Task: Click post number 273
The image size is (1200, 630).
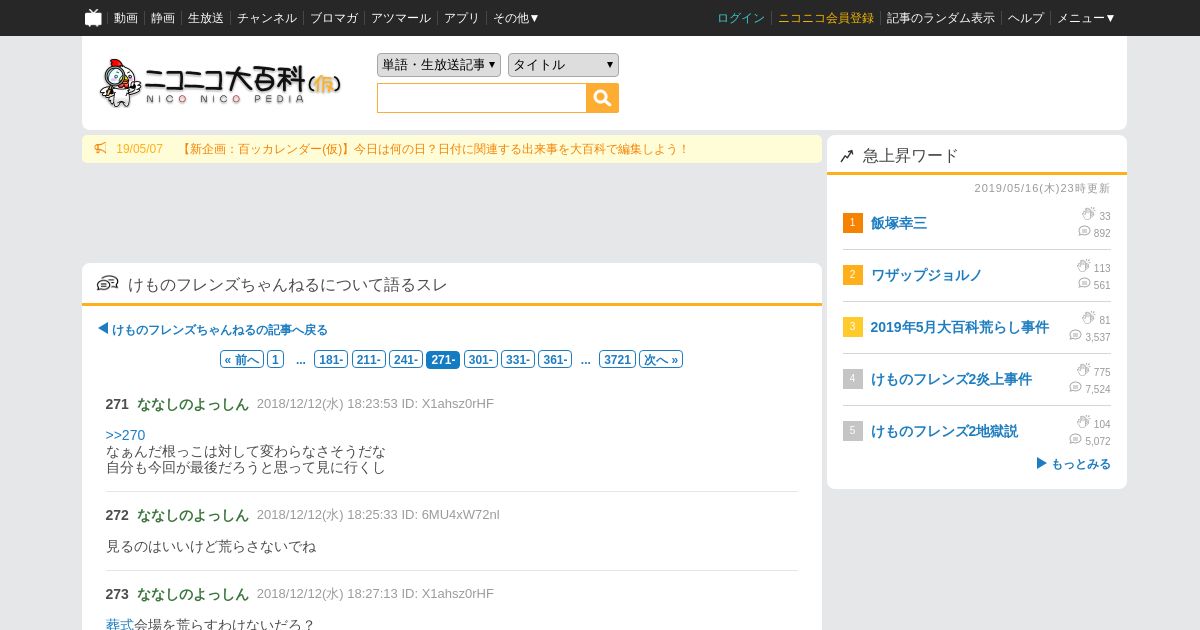Action: [x=117, y=594]
